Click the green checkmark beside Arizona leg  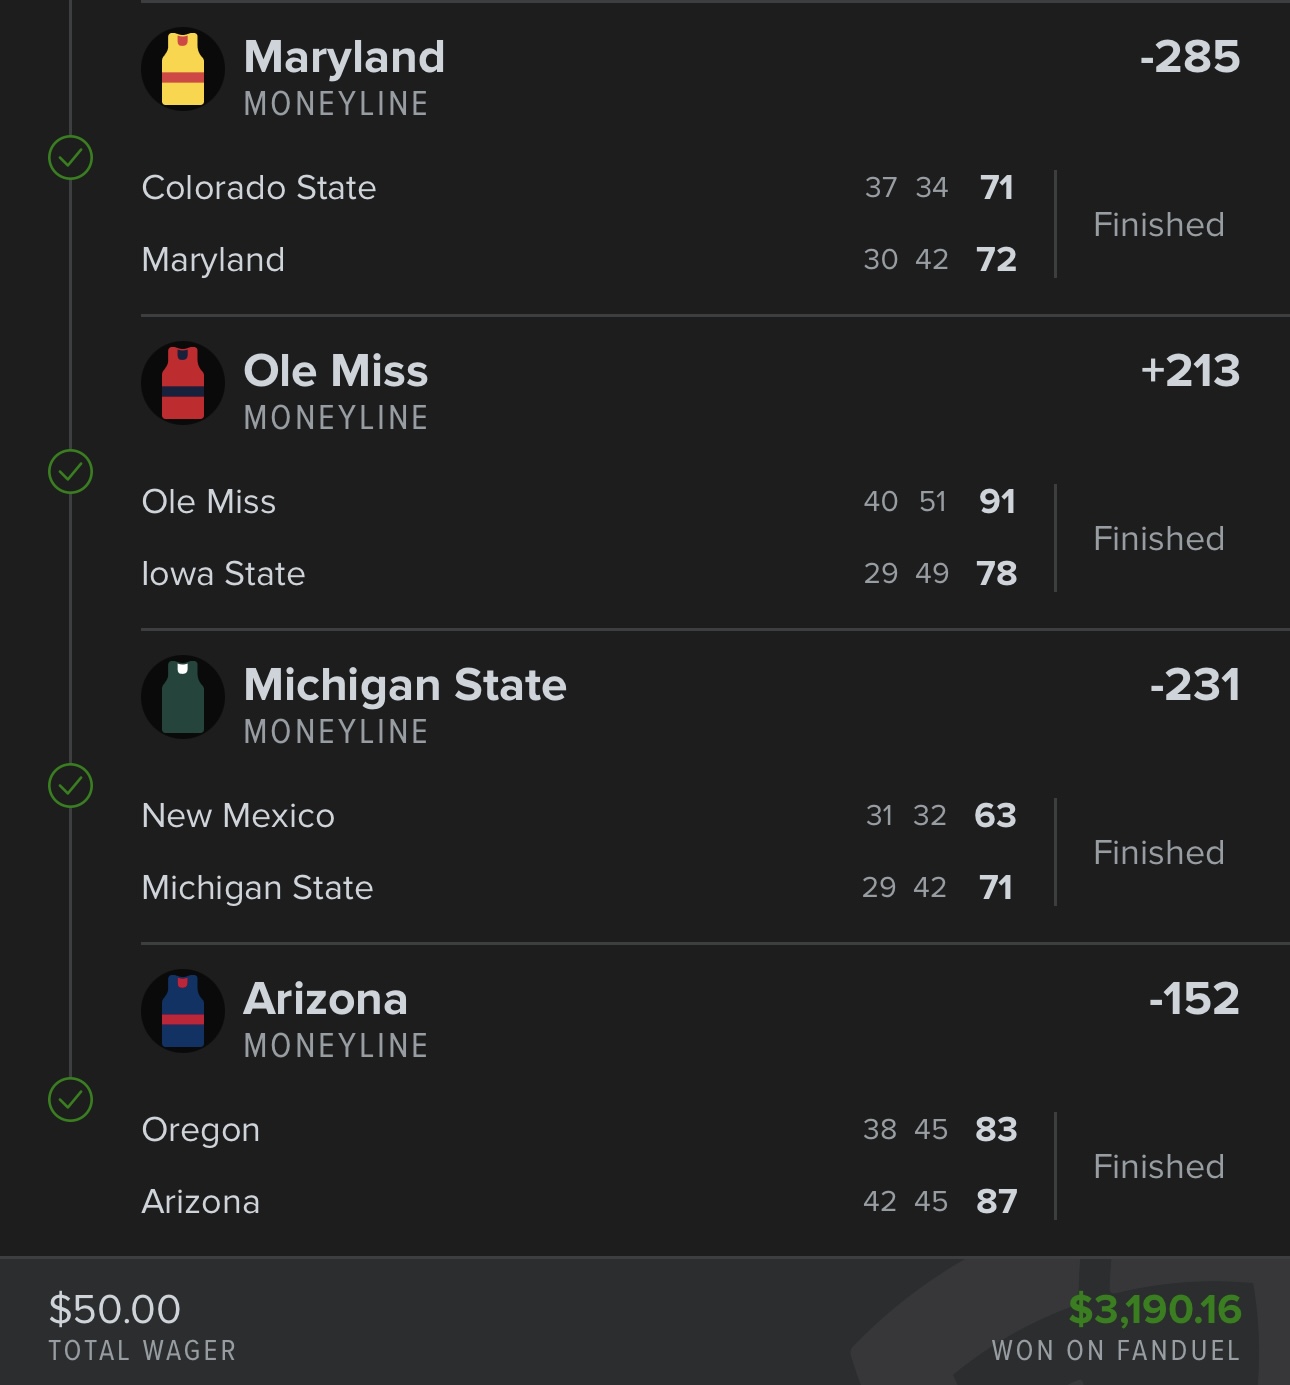(x=71, y=1100)
